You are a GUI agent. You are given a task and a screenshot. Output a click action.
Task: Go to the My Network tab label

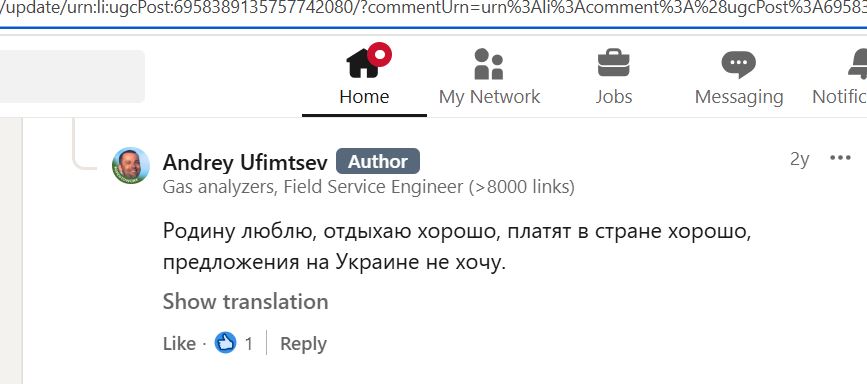(x=489, y=97)
